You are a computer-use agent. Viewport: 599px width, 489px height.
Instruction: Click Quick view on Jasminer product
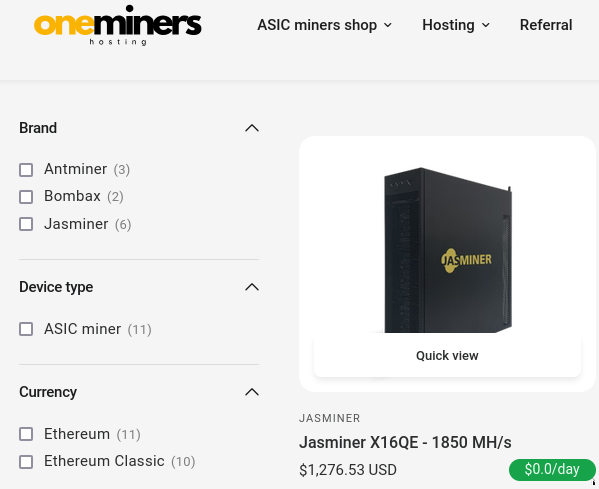[x=447, y=356]
